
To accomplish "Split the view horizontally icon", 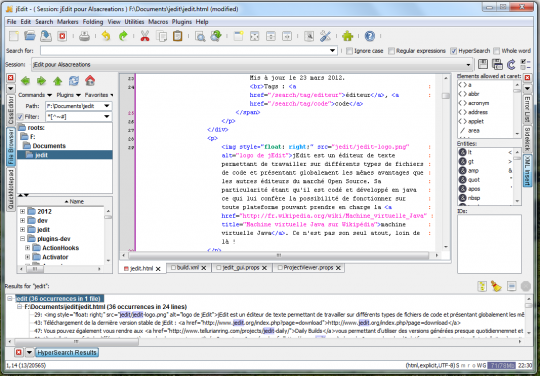I will [271, 36].
